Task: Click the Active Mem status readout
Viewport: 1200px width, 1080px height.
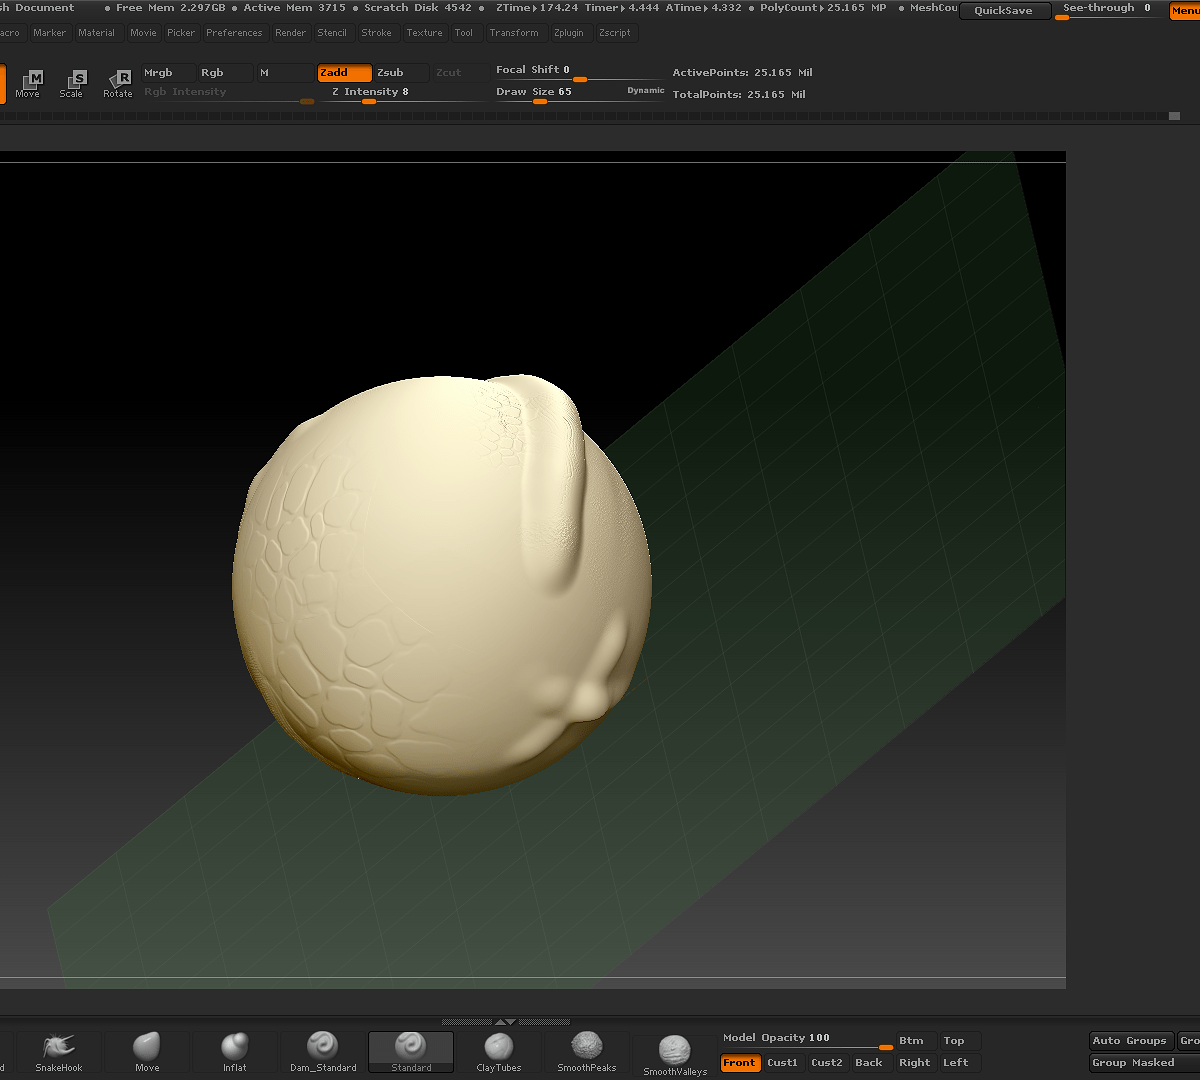Action: [295, 8]
